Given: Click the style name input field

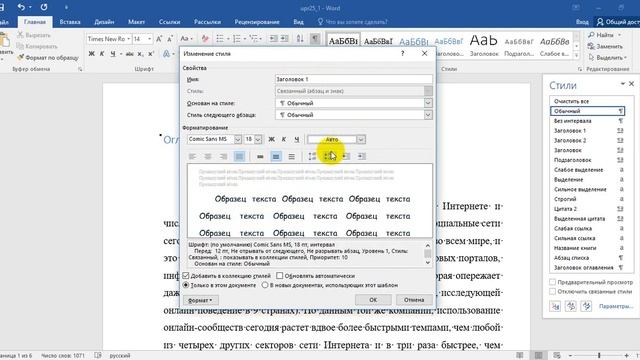Looking at the screenshot, I should pos(353,79).
